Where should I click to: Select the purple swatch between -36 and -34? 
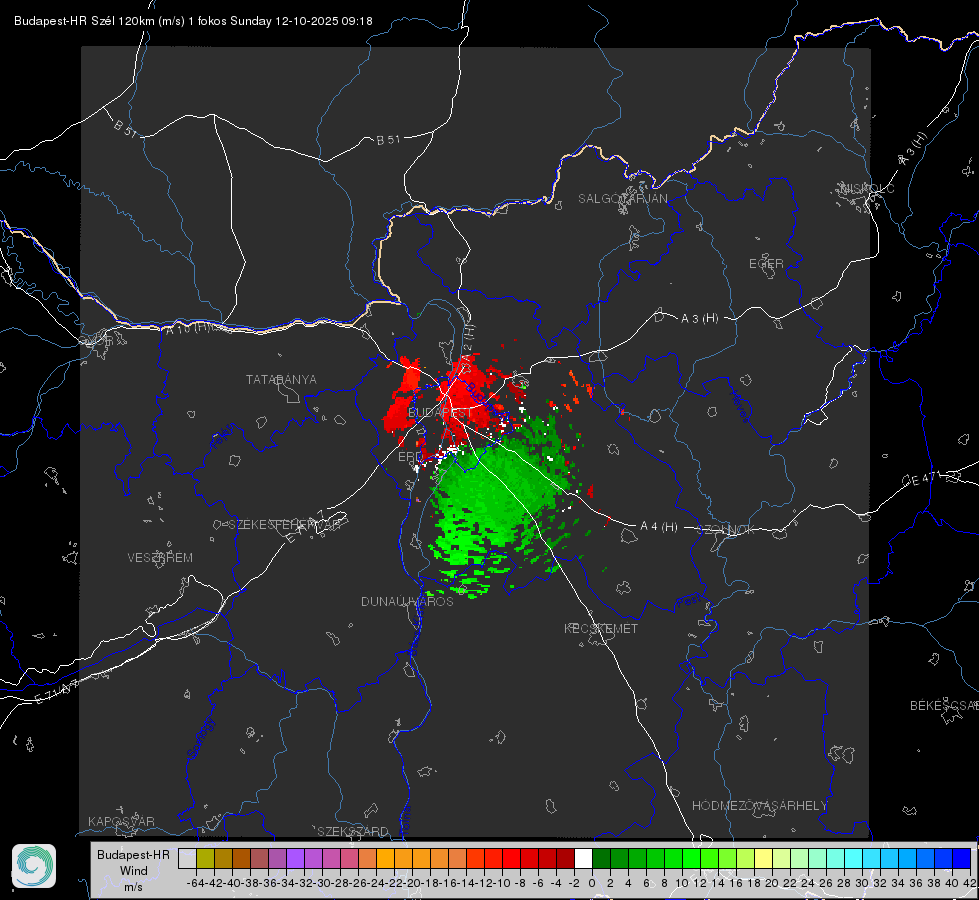click(x=277, y=859)
